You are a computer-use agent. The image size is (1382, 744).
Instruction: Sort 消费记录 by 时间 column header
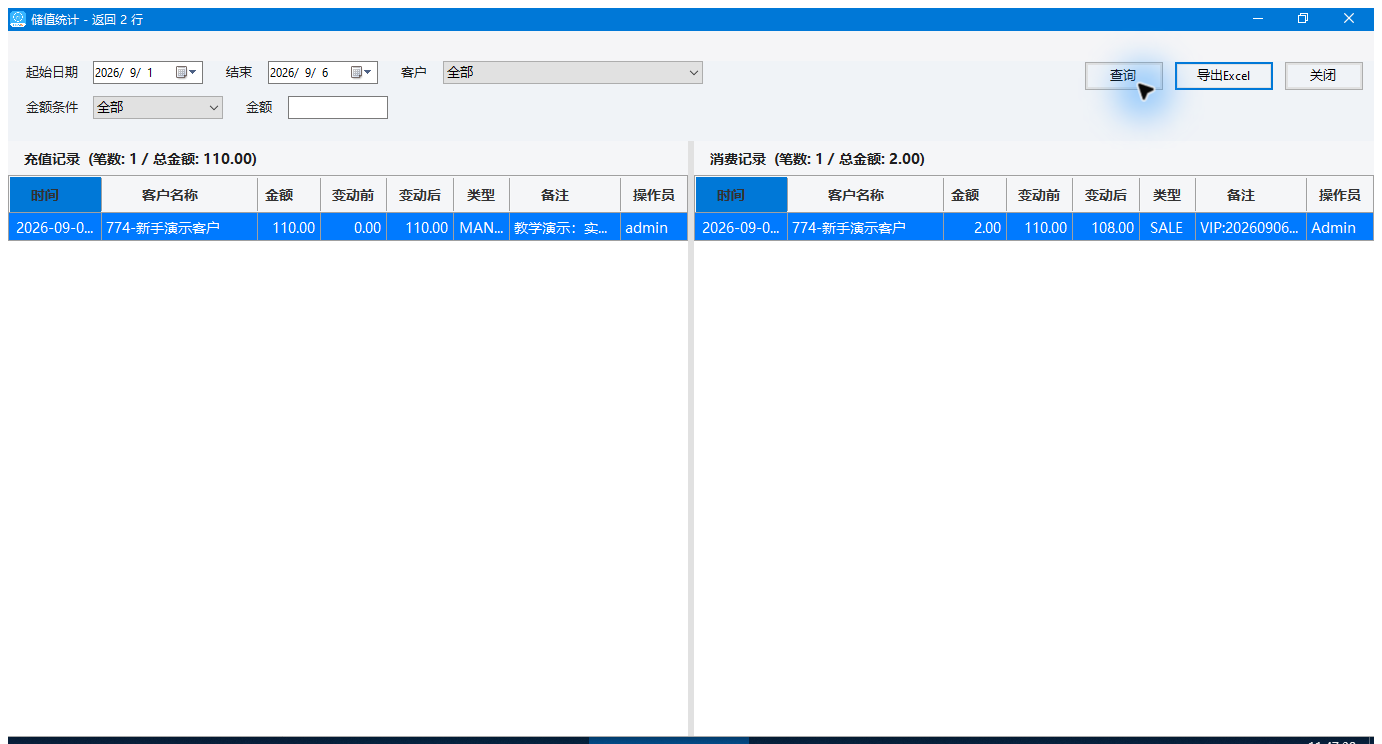click(741, 195)
